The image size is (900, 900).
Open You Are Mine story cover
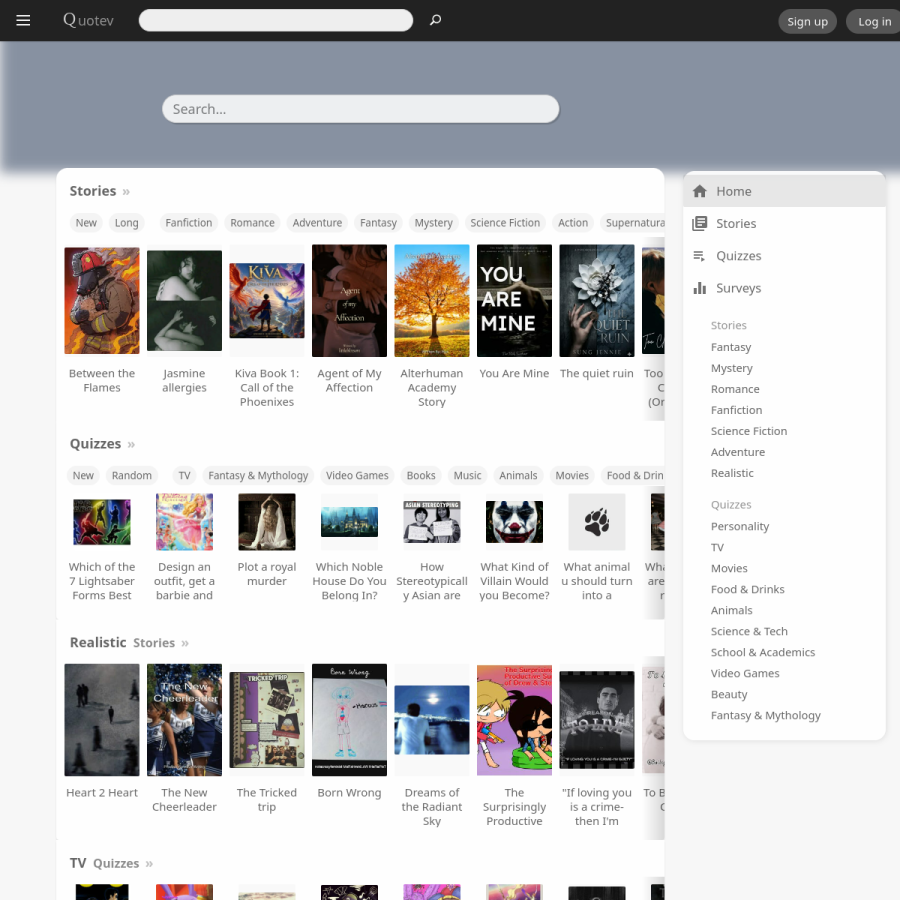tap(514, 301)
